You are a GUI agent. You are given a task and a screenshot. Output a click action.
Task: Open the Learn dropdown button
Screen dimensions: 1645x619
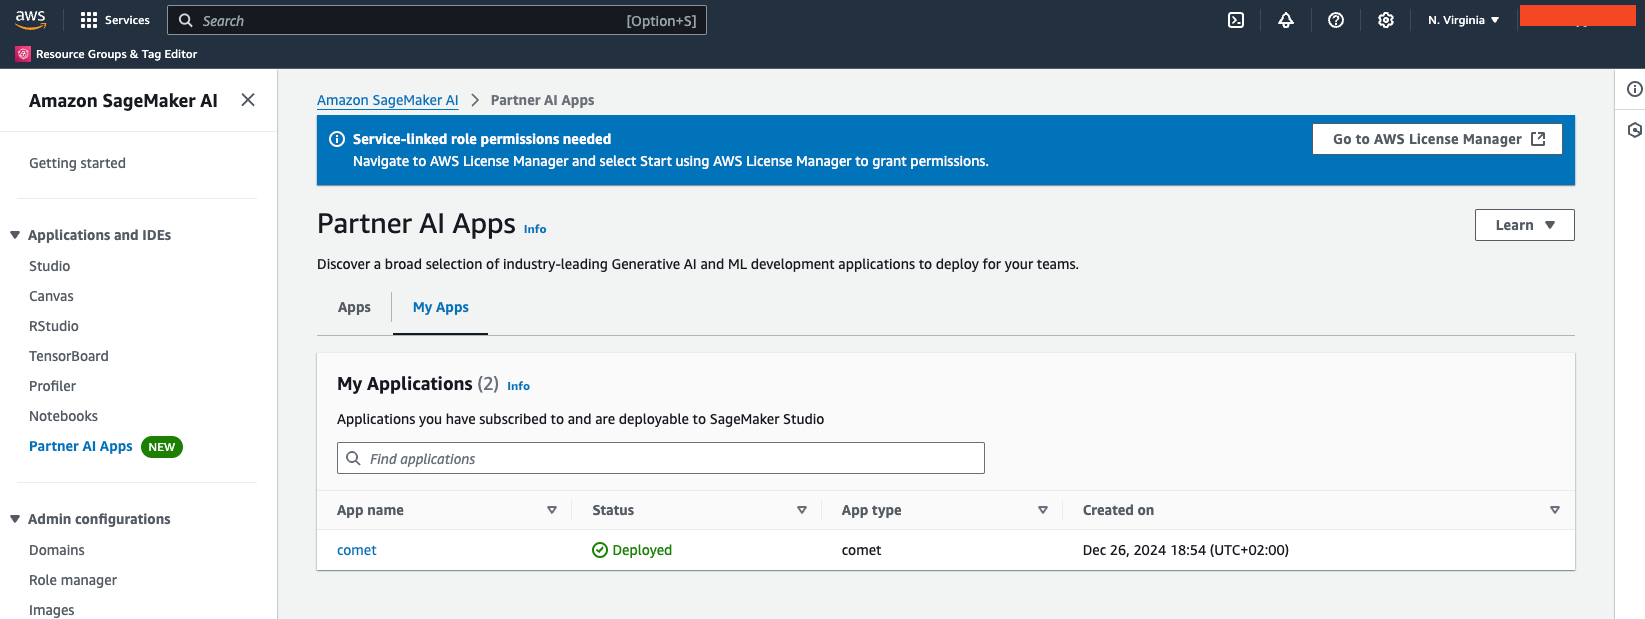[x=1524, y=225]
